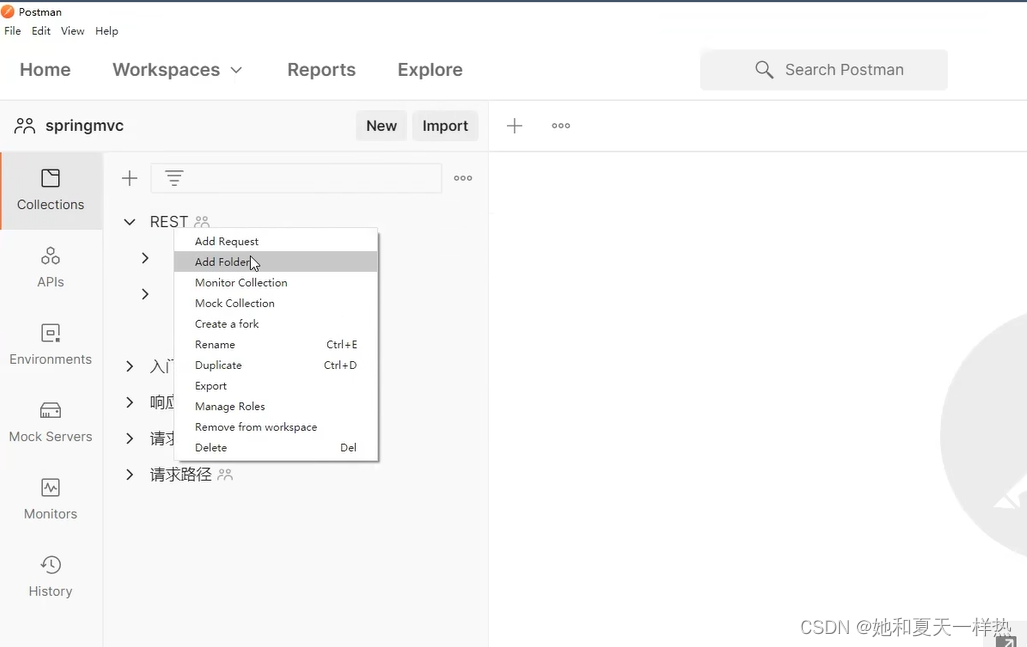
Task: Click the New button
Action: pos(381,126)
